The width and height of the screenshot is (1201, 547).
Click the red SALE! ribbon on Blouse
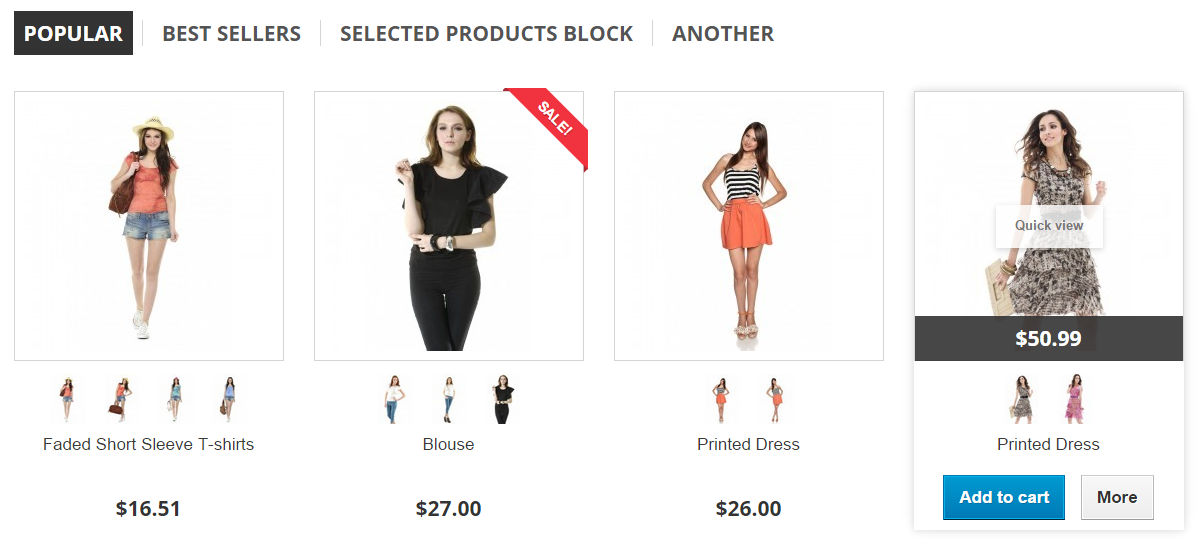pyautogui.click(x=553, y=120)
